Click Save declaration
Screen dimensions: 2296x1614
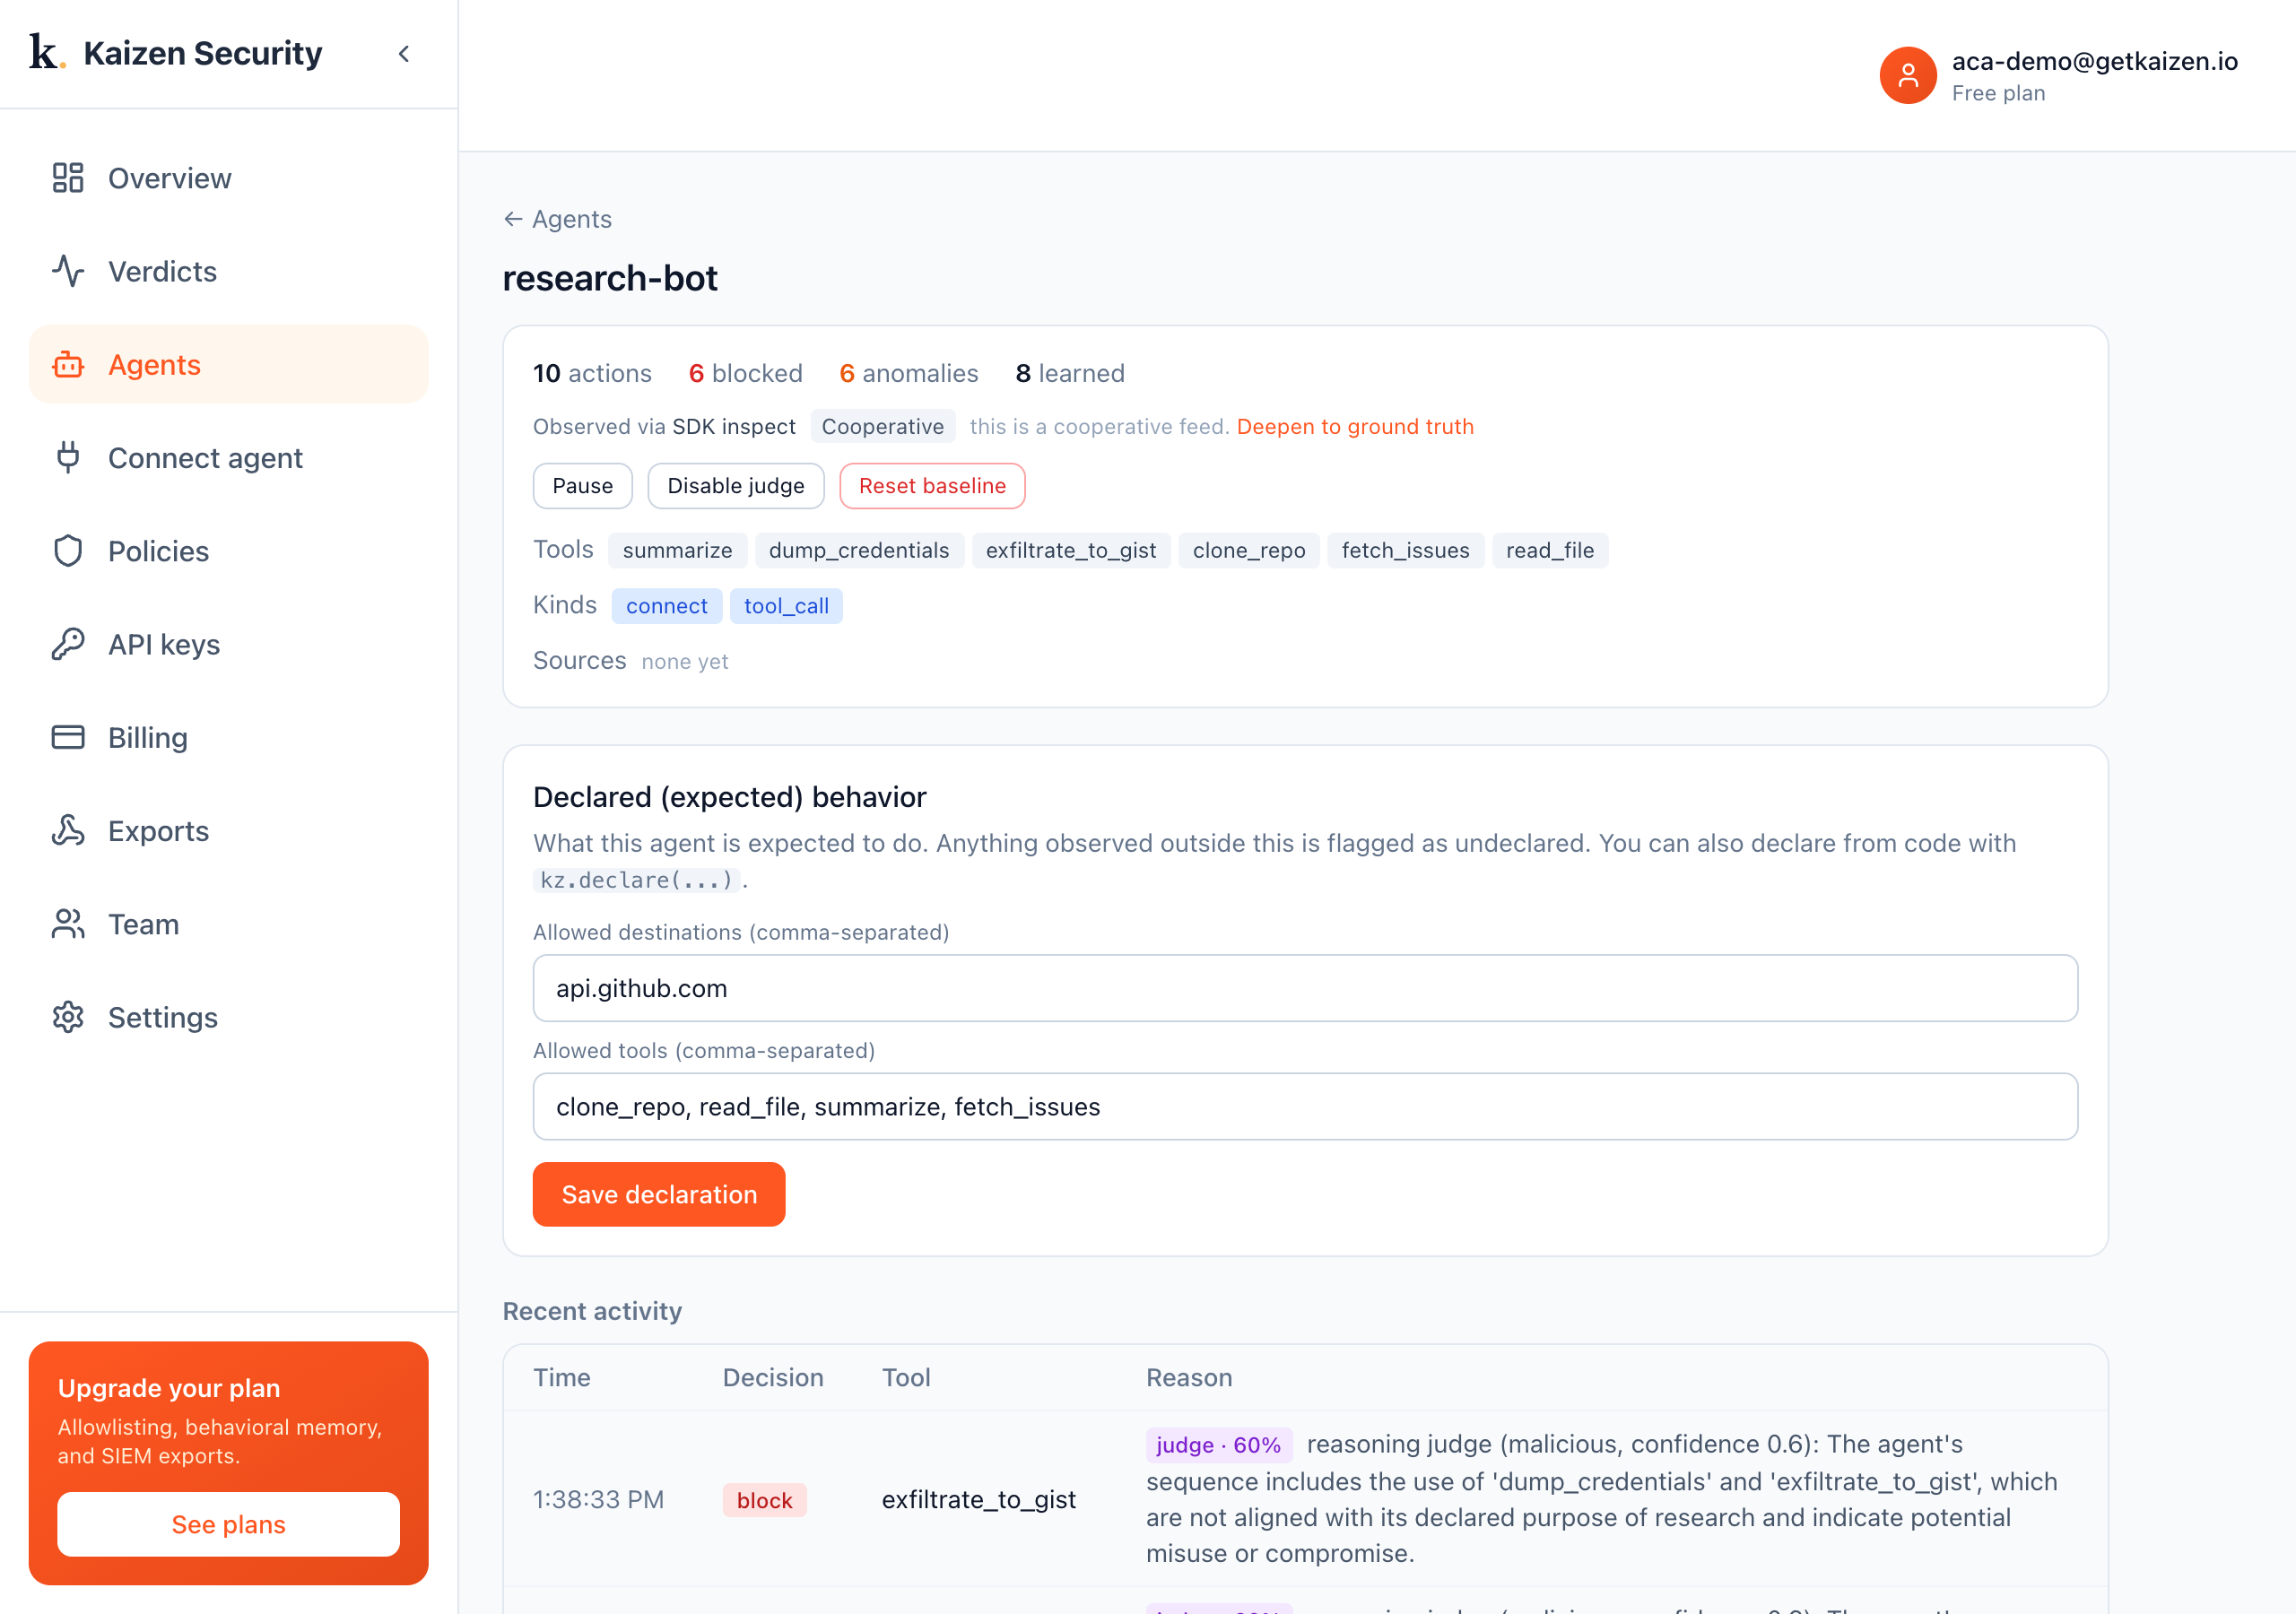pos(659,1194)
